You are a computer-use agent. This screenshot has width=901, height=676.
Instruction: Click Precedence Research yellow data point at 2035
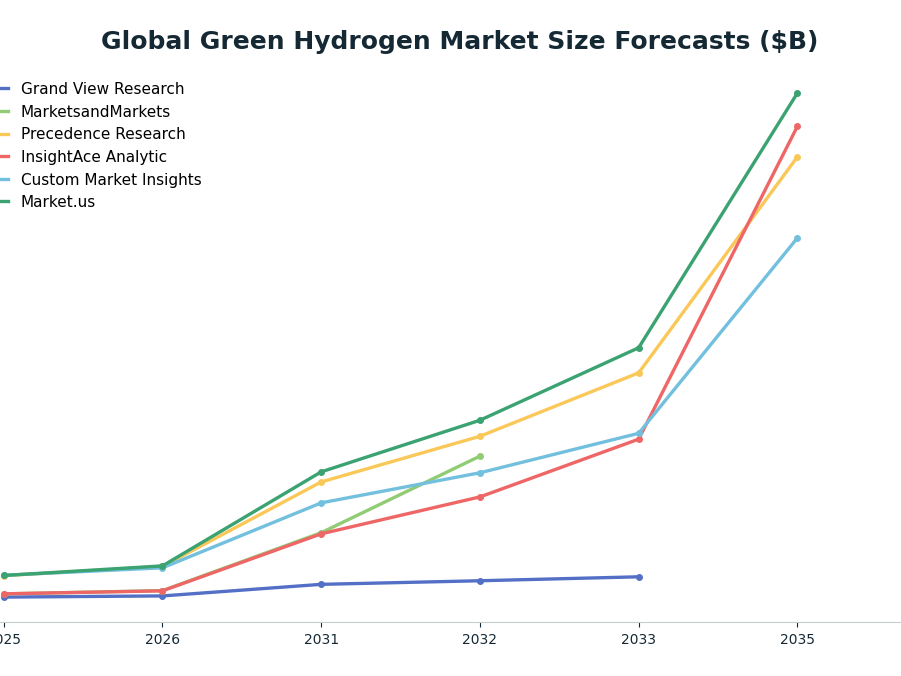797,158
